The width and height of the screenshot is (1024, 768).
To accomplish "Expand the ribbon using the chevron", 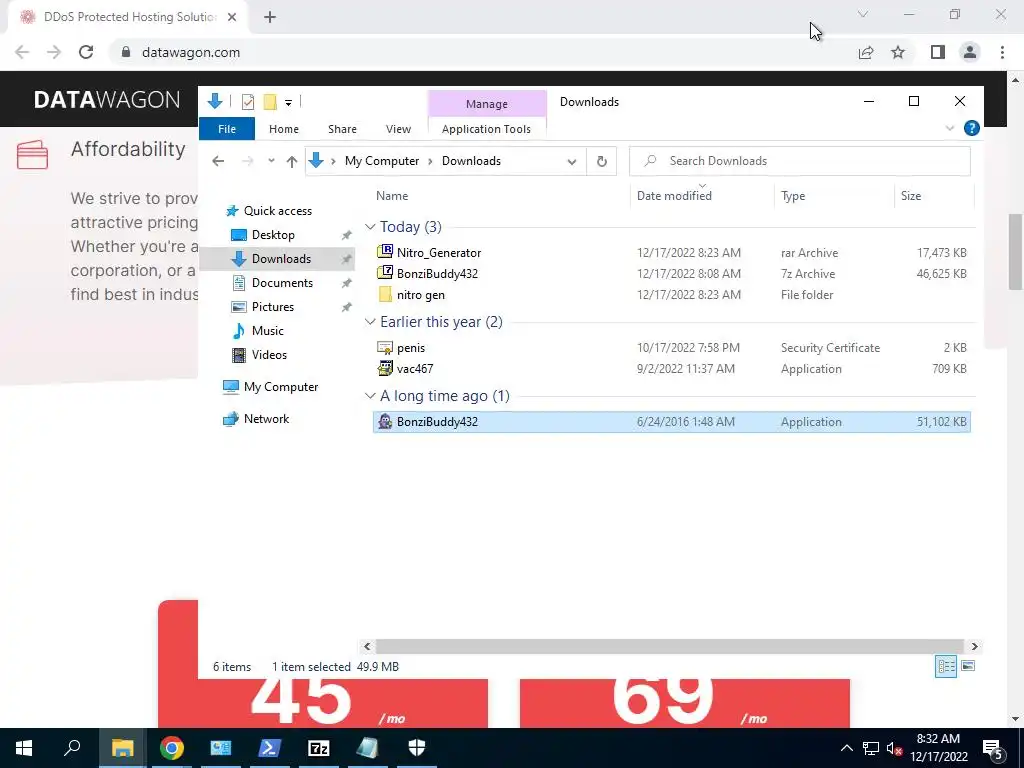I will pos(950,129).
